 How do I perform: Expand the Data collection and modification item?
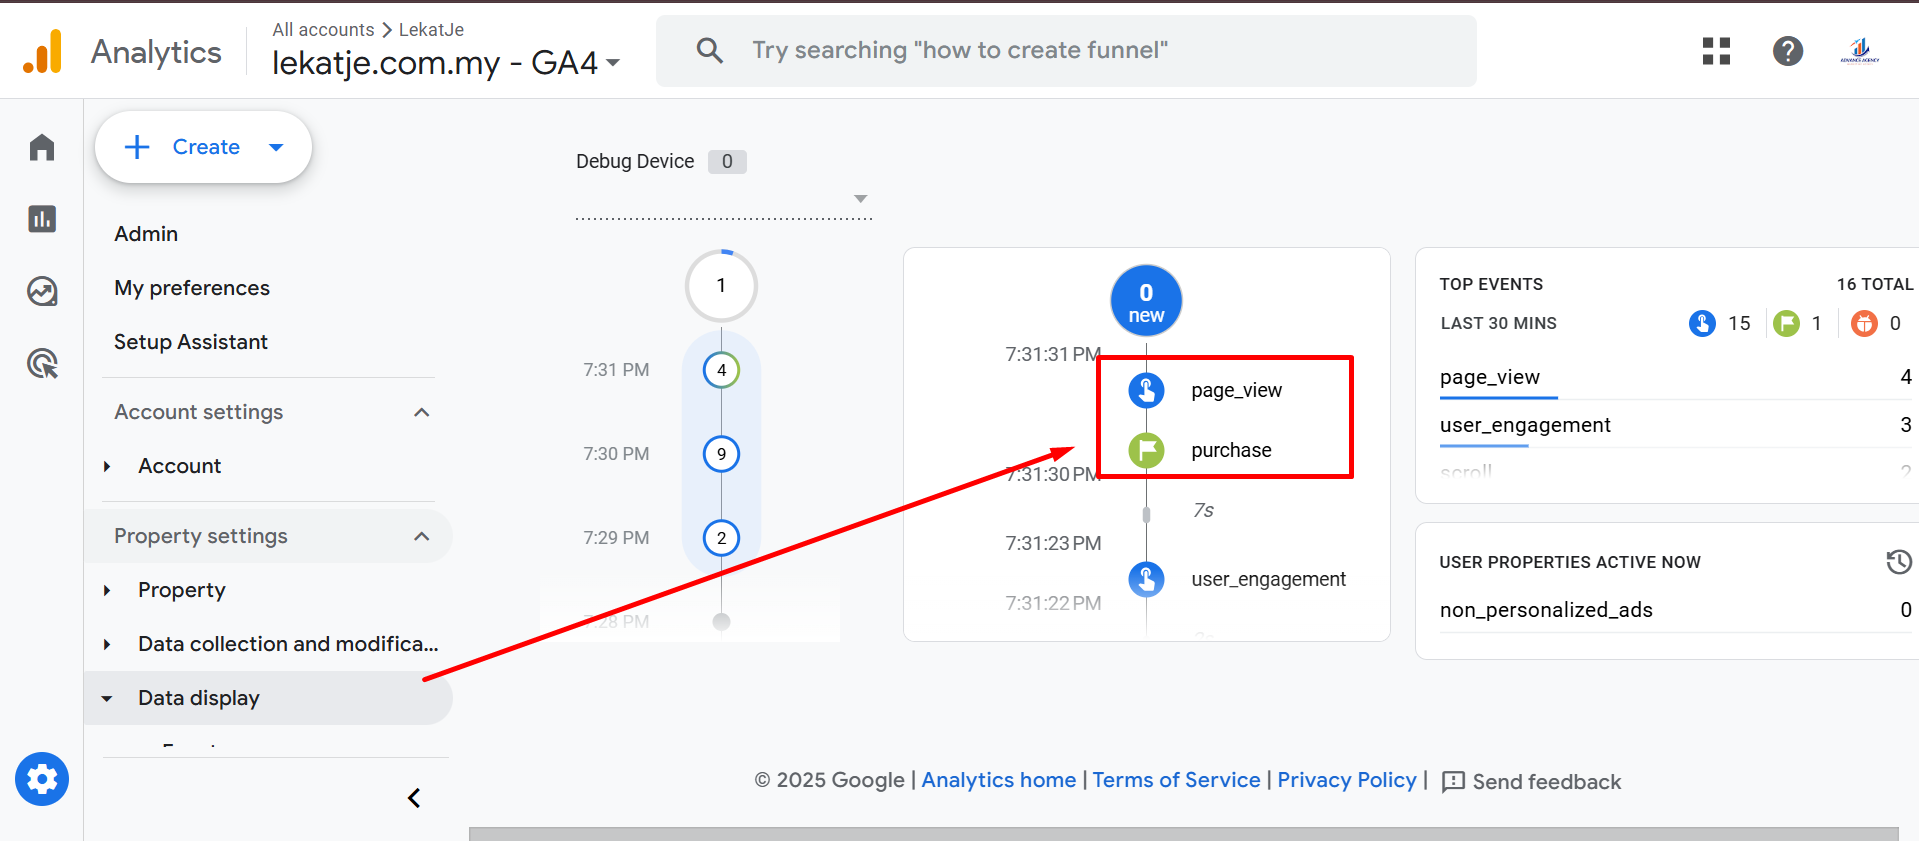288,644
